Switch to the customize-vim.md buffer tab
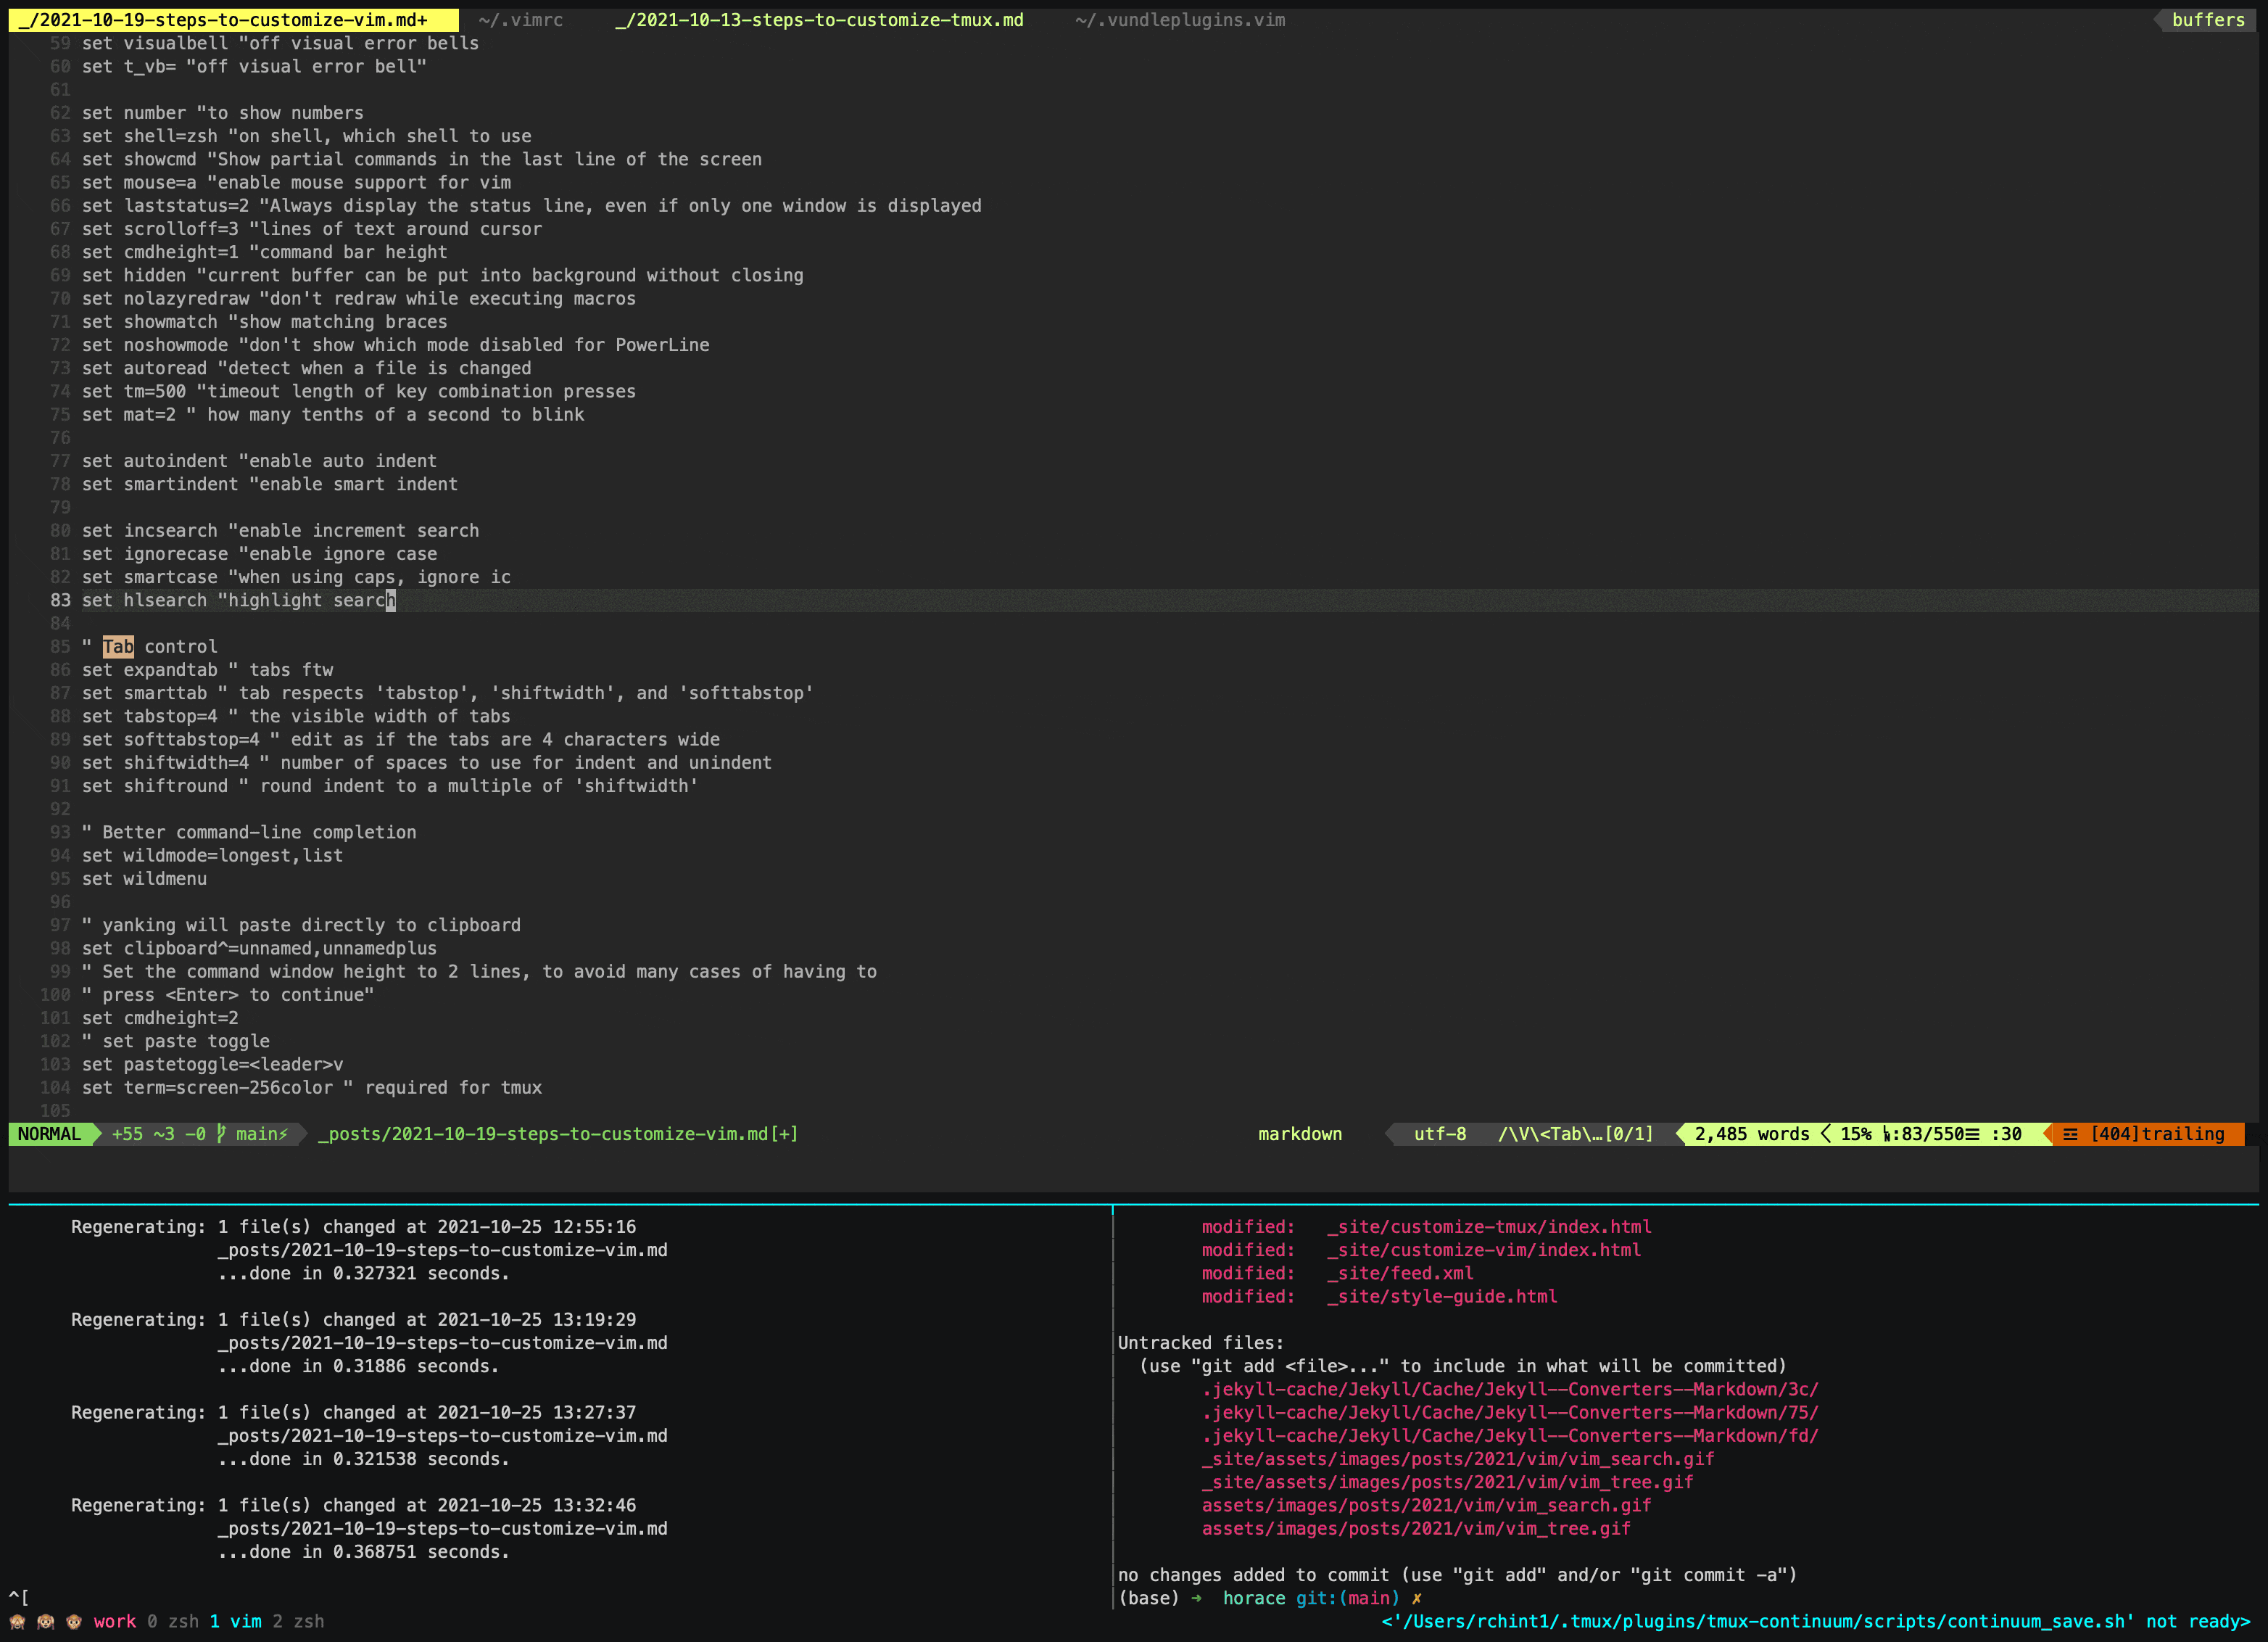2268x1642 pixels. (x=233, y=20)
